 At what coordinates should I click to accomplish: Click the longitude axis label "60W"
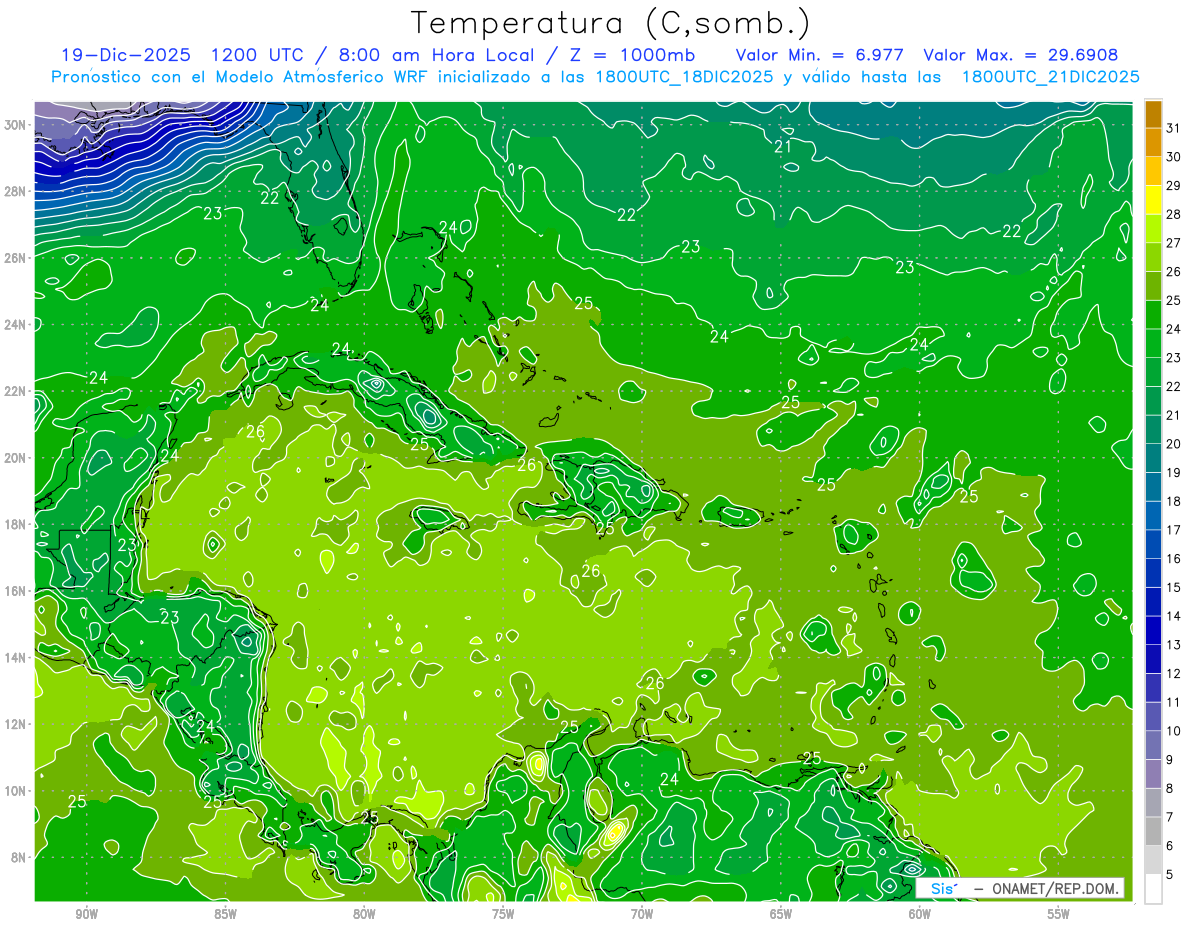(x=920, y=914)
